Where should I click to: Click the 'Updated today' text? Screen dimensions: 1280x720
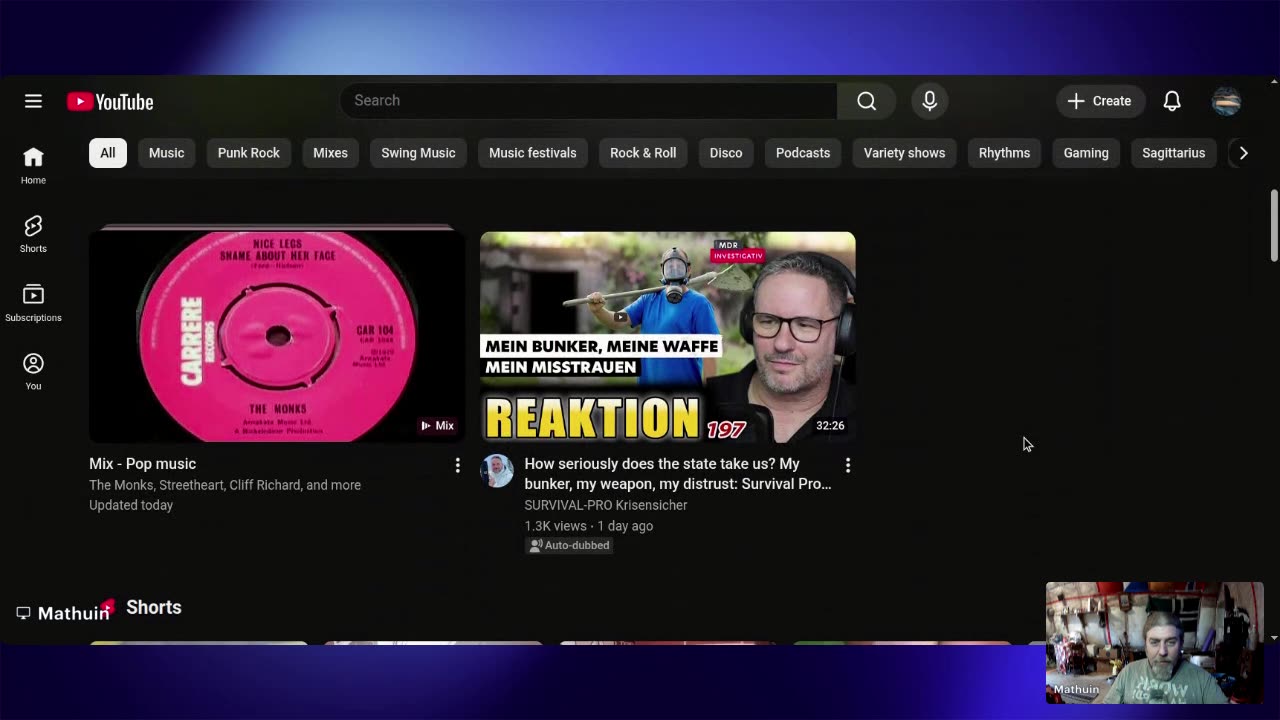(x=131, y=505)
